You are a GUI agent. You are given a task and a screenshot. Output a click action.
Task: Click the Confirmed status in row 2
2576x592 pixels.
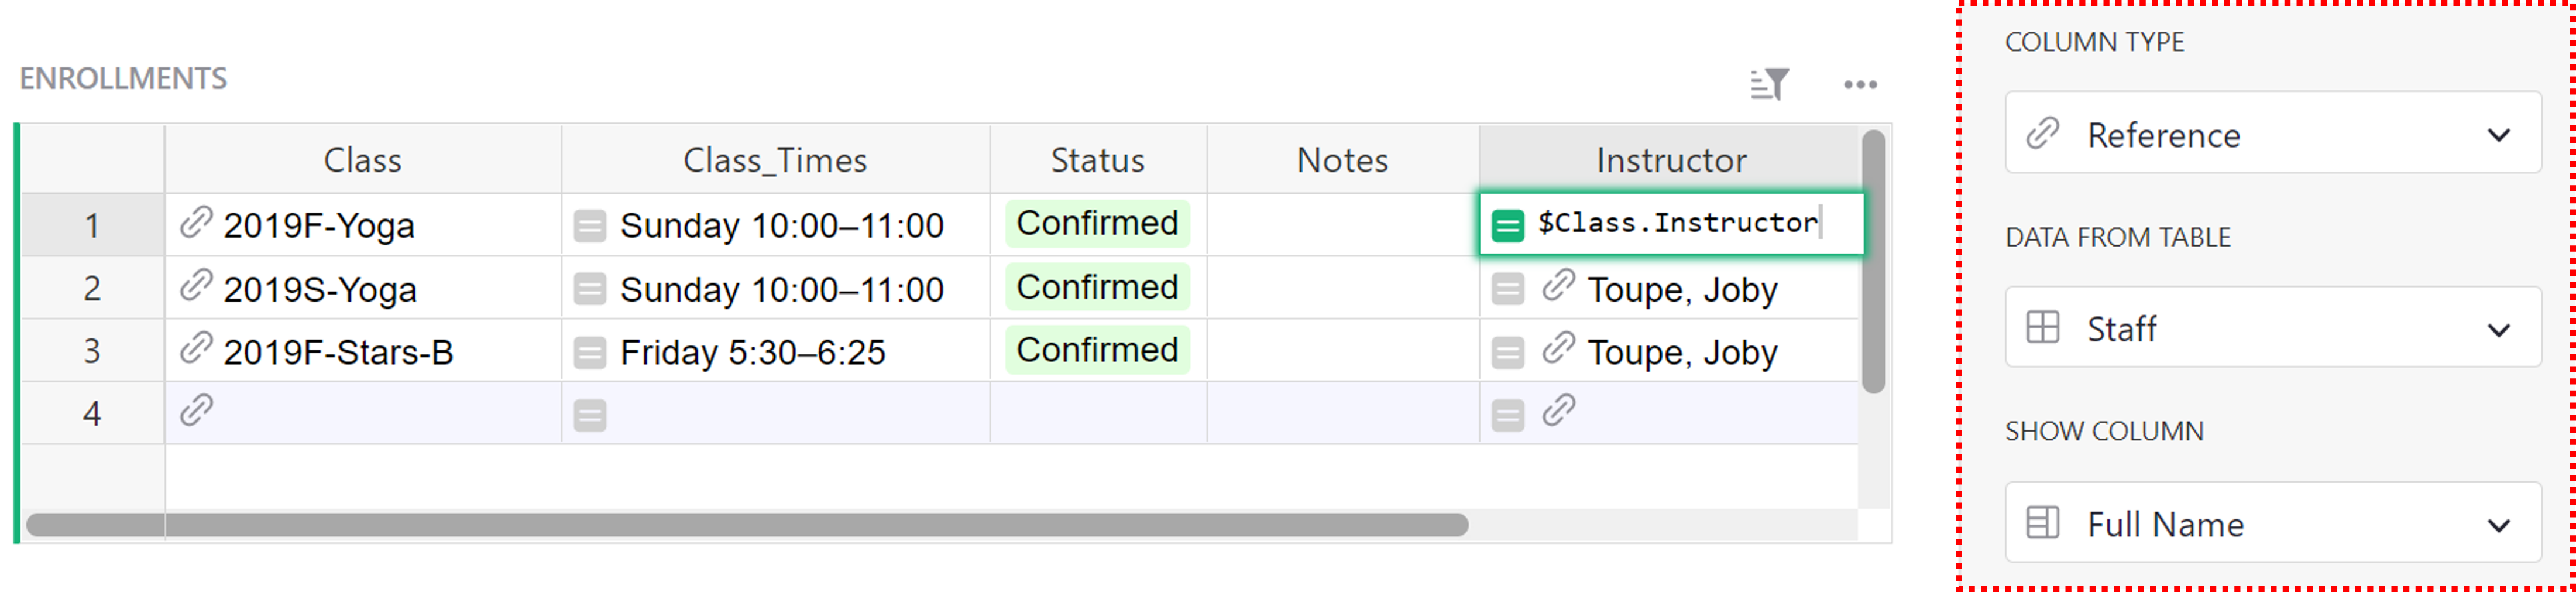coord(1097,287)
